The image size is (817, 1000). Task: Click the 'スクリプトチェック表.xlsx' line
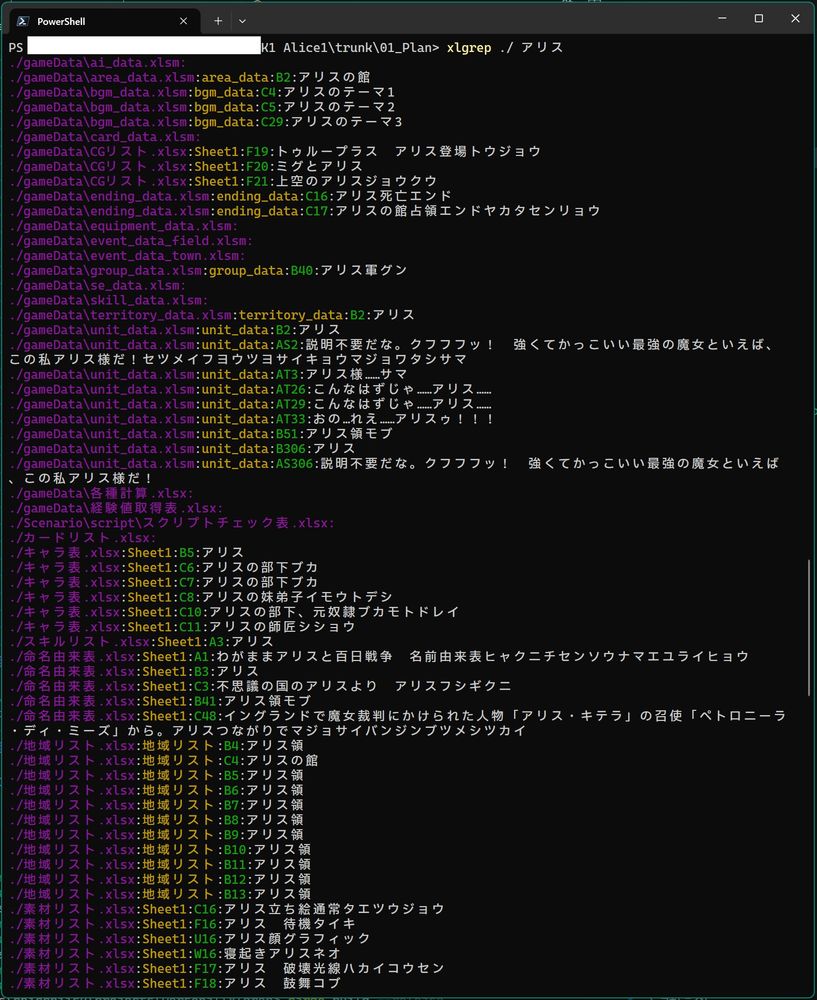tap(172, 522)
